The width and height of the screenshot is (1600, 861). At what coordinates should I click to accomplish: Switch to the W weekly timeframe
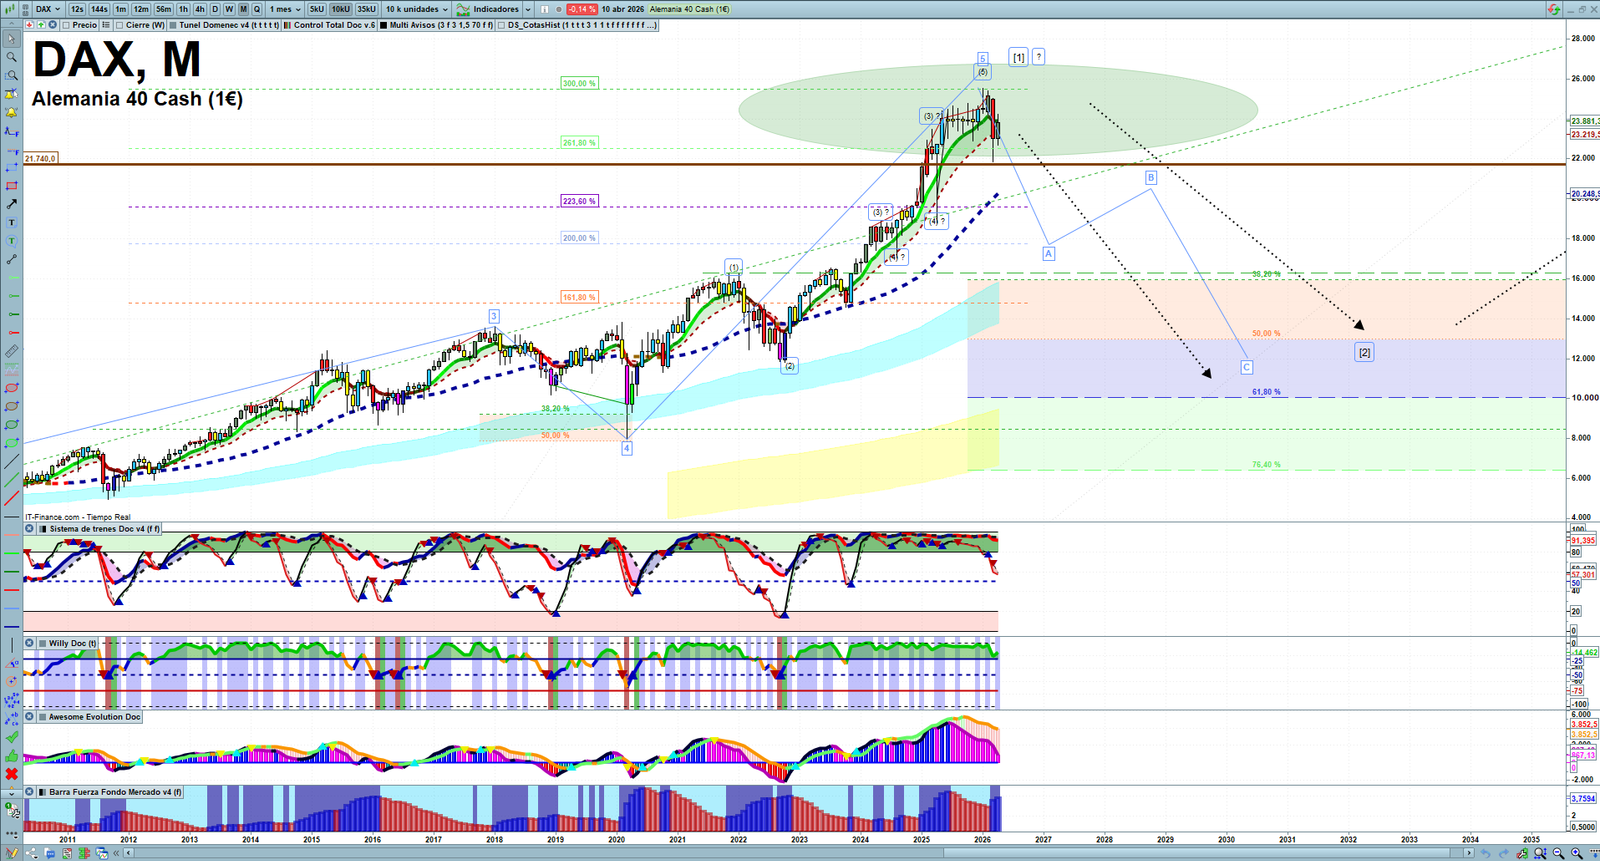(x=229, y=9)
